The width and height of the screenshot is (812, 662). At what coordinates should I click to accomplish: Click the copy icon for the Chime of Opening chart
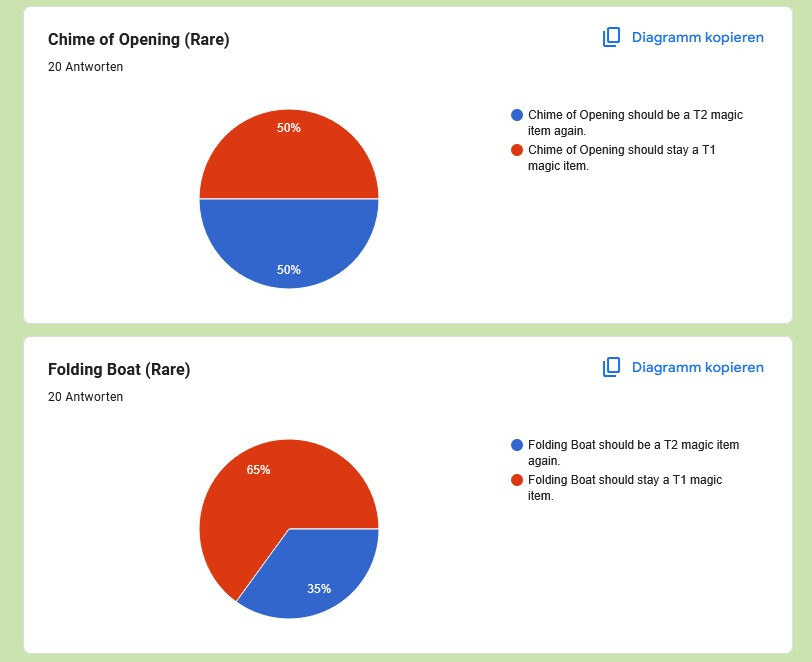click(x=612, y=37)
